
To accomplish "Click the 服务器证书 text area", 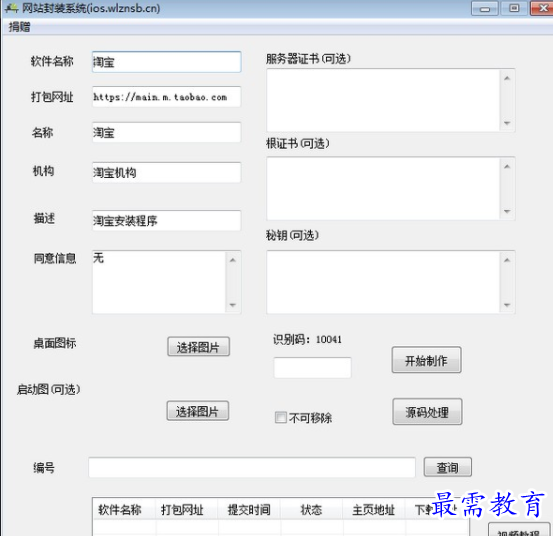I will tap(383, 100).
